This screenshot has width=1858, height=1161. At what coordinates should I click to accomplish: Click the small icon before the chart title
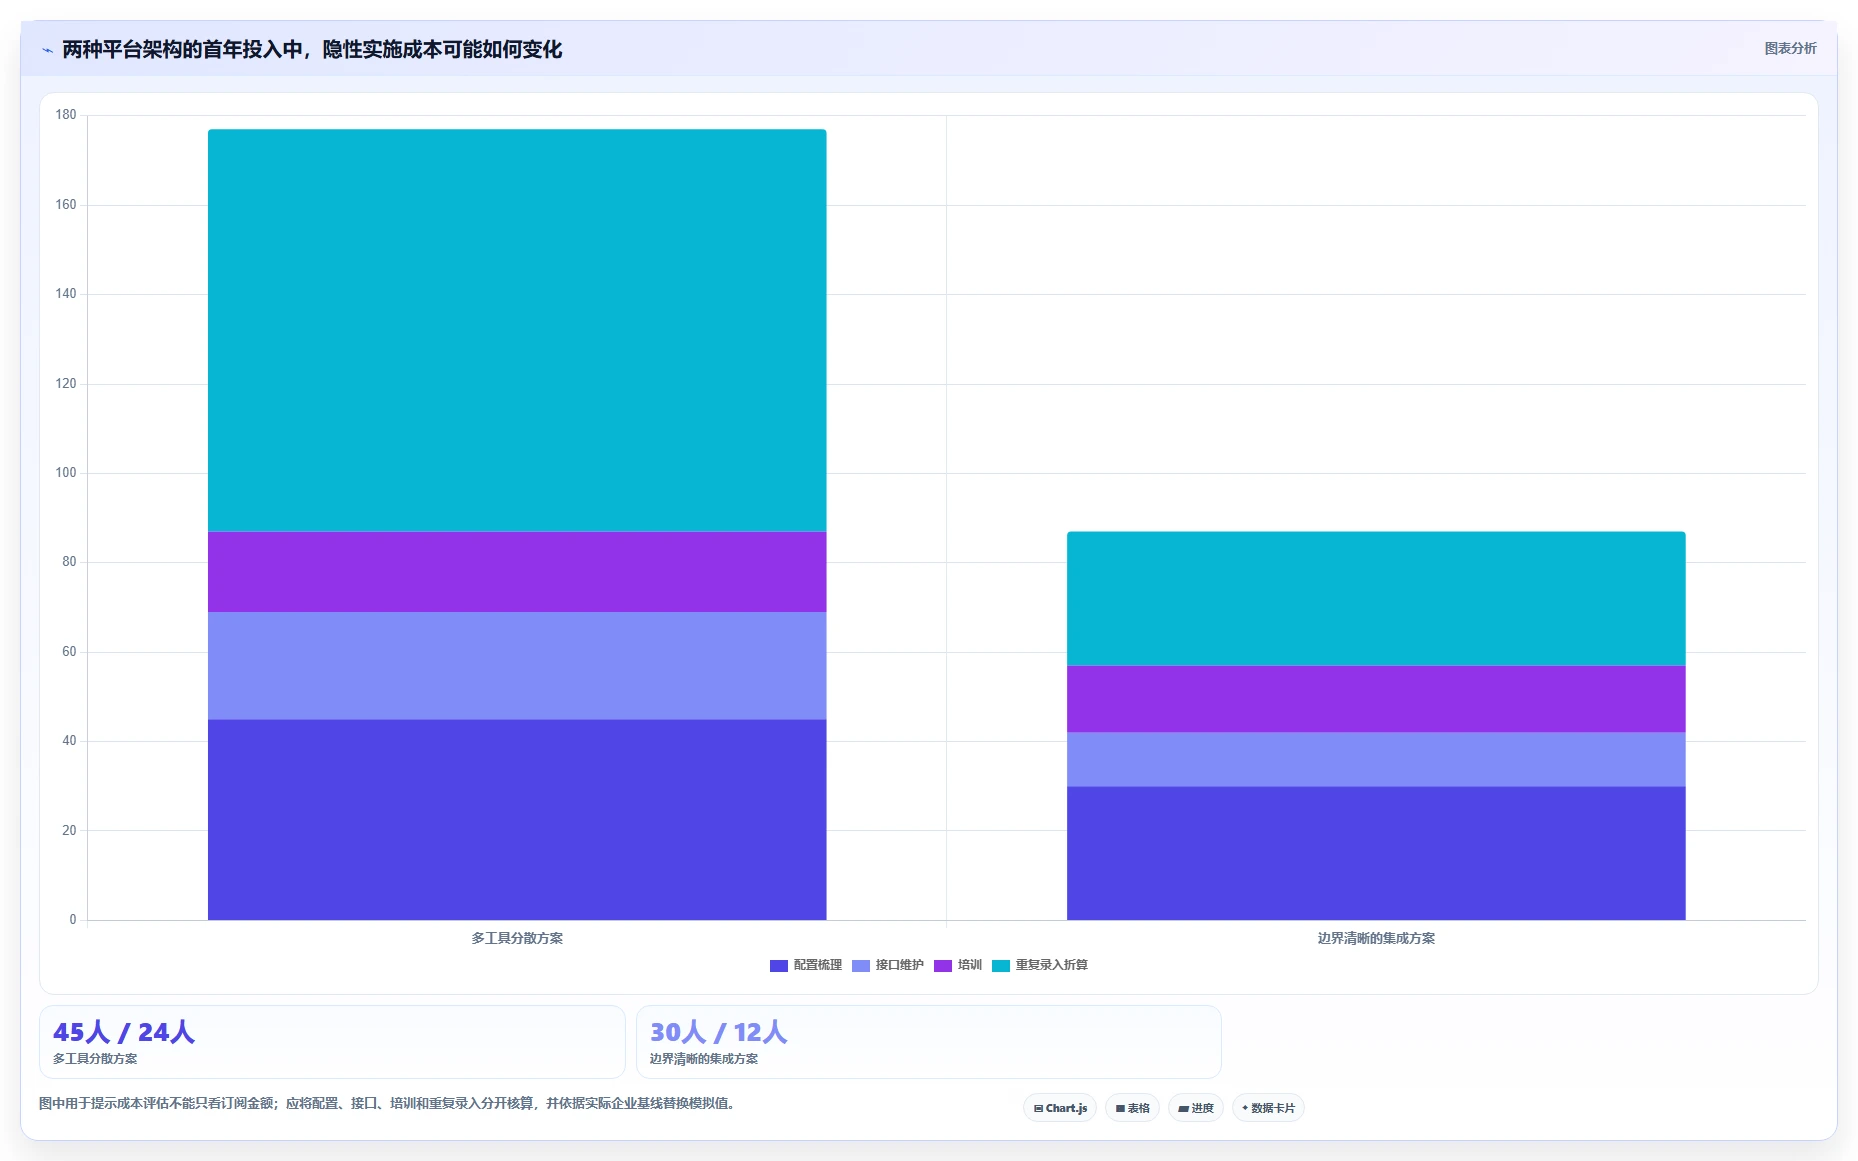(x=47, y=50)
